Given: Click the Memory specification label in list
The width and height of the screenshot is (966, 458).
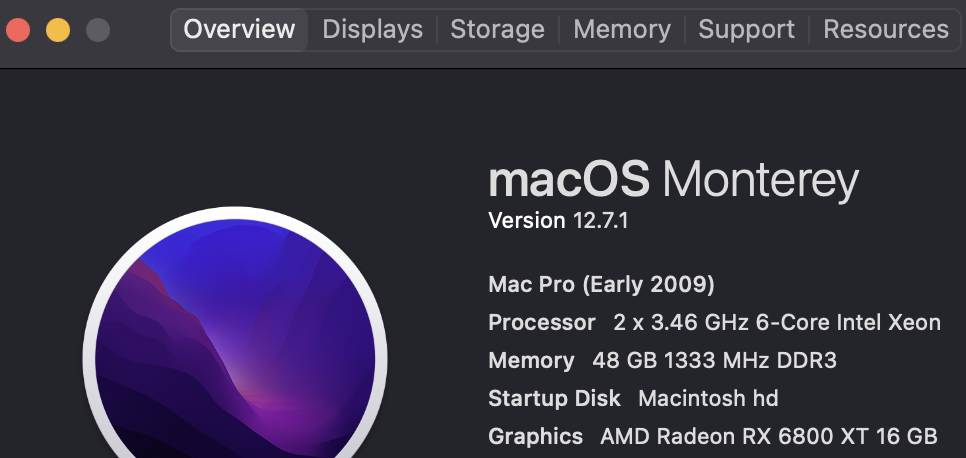Looking at the screenshot, I should [x=531, y=361].
